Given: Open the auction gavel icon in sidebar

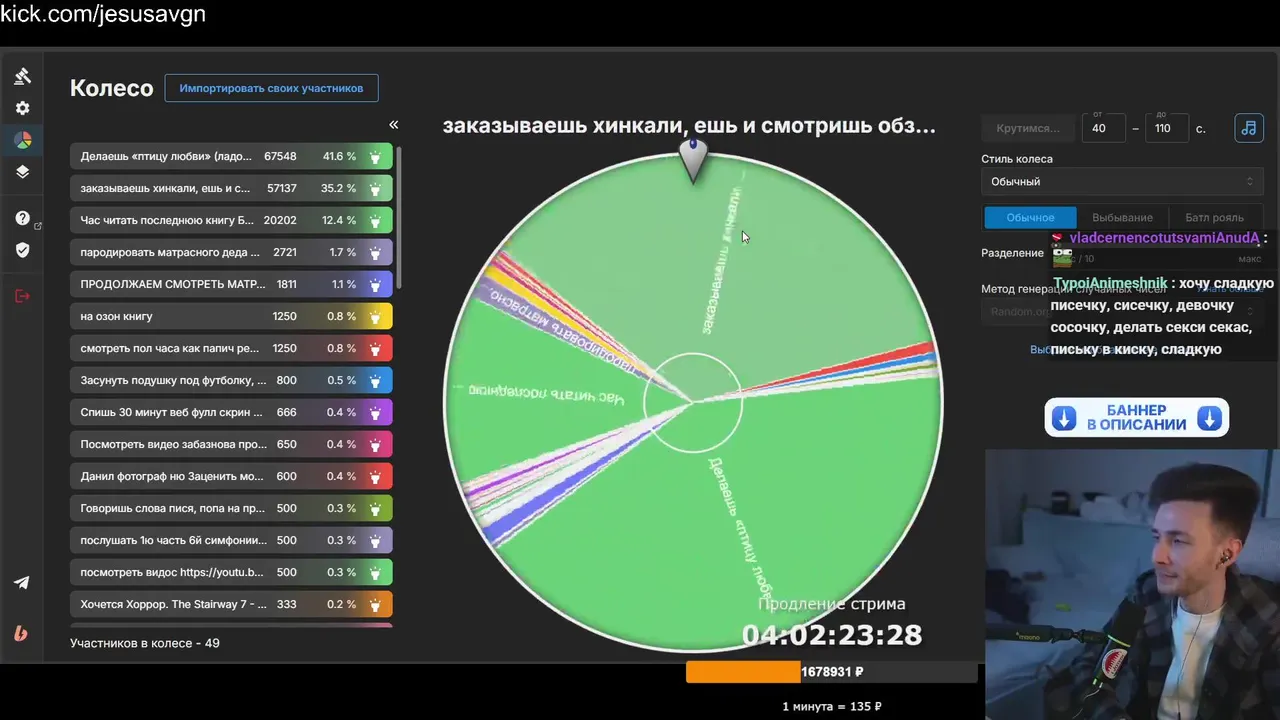Looking at the screenshot, I should tap(22, 76).
